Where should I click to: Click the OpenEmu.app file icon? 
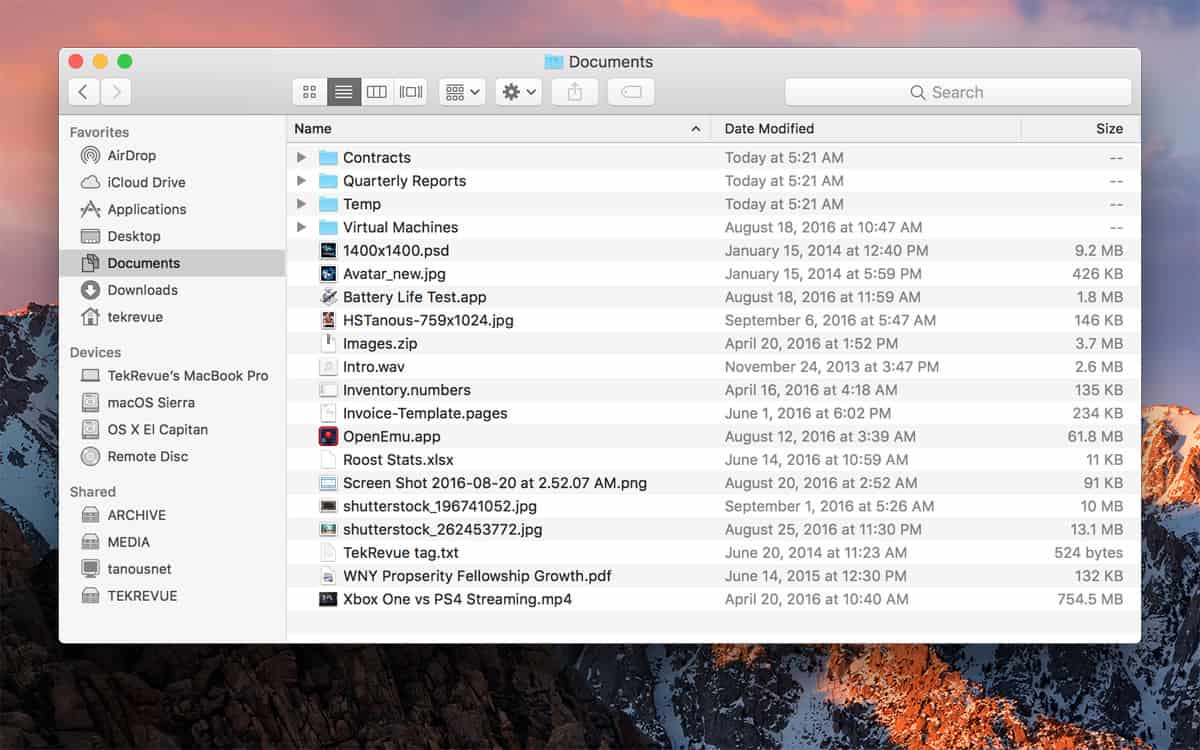[x=328, y=437]
